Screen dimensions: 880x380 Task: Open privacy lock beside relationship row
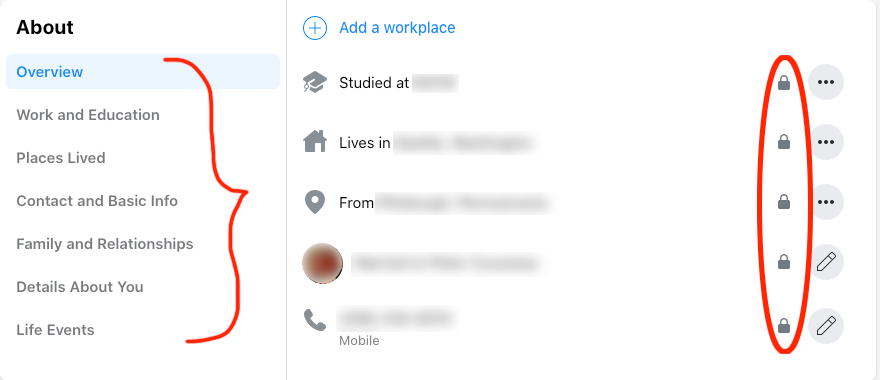coord(784,262)
